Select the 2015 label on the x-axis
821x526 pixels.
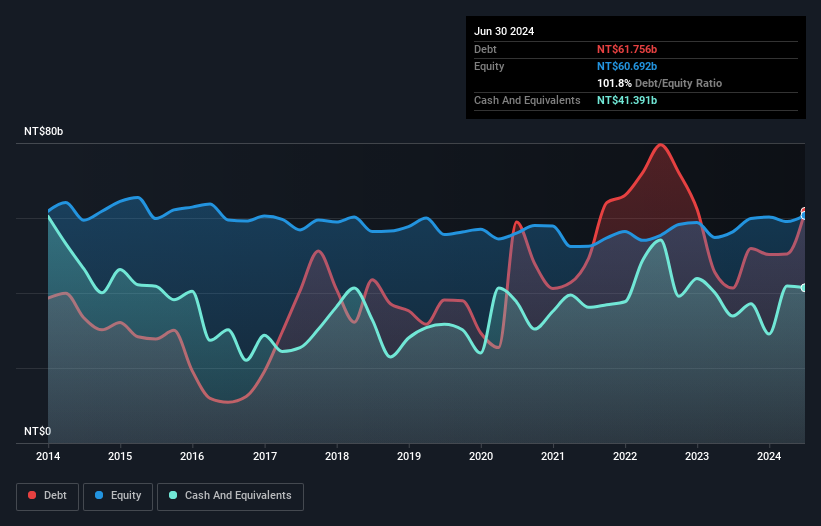(x=120, y=456)
